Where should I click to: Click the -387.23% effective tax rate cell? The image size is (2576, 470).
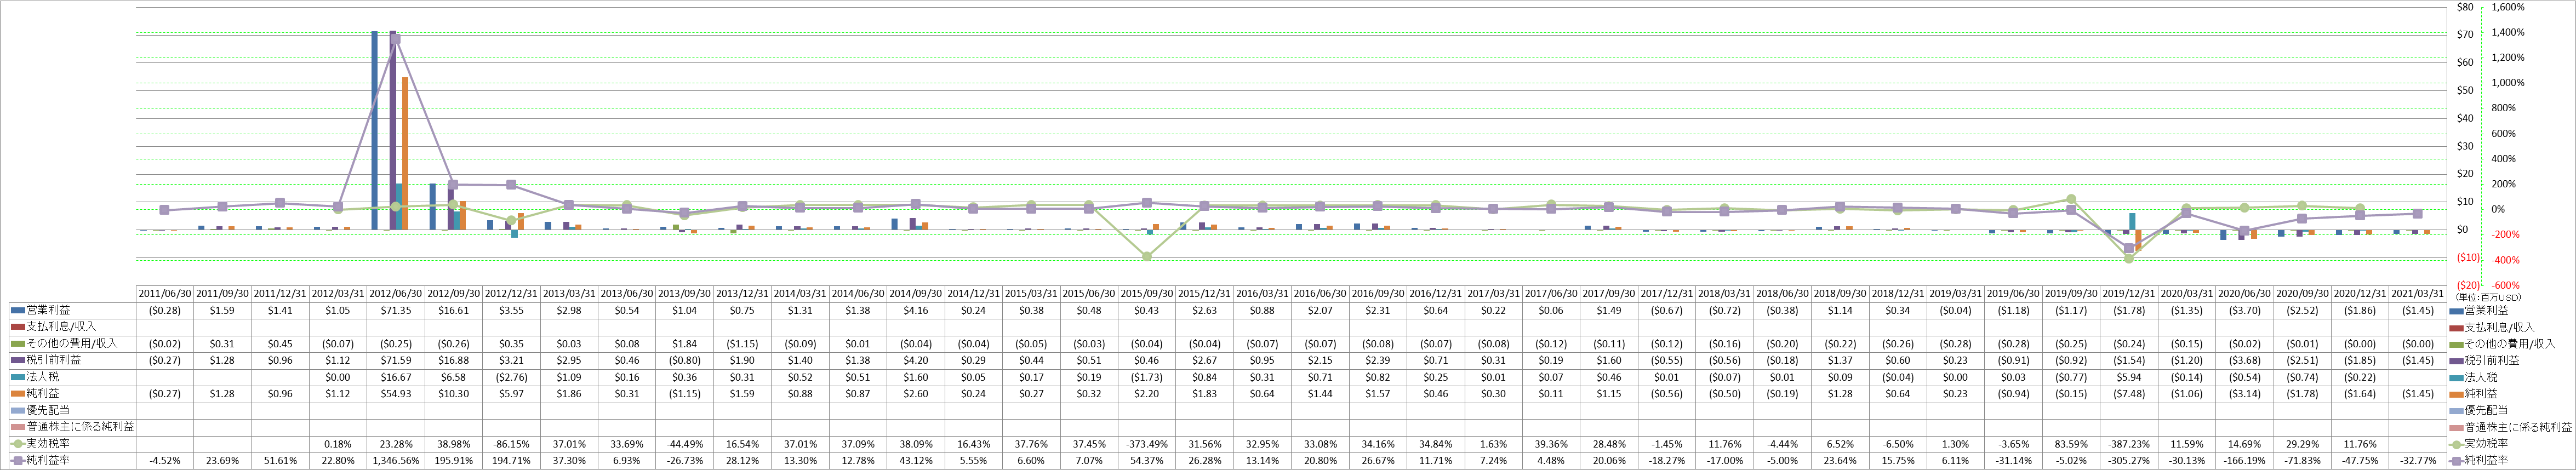point(2128,444)
